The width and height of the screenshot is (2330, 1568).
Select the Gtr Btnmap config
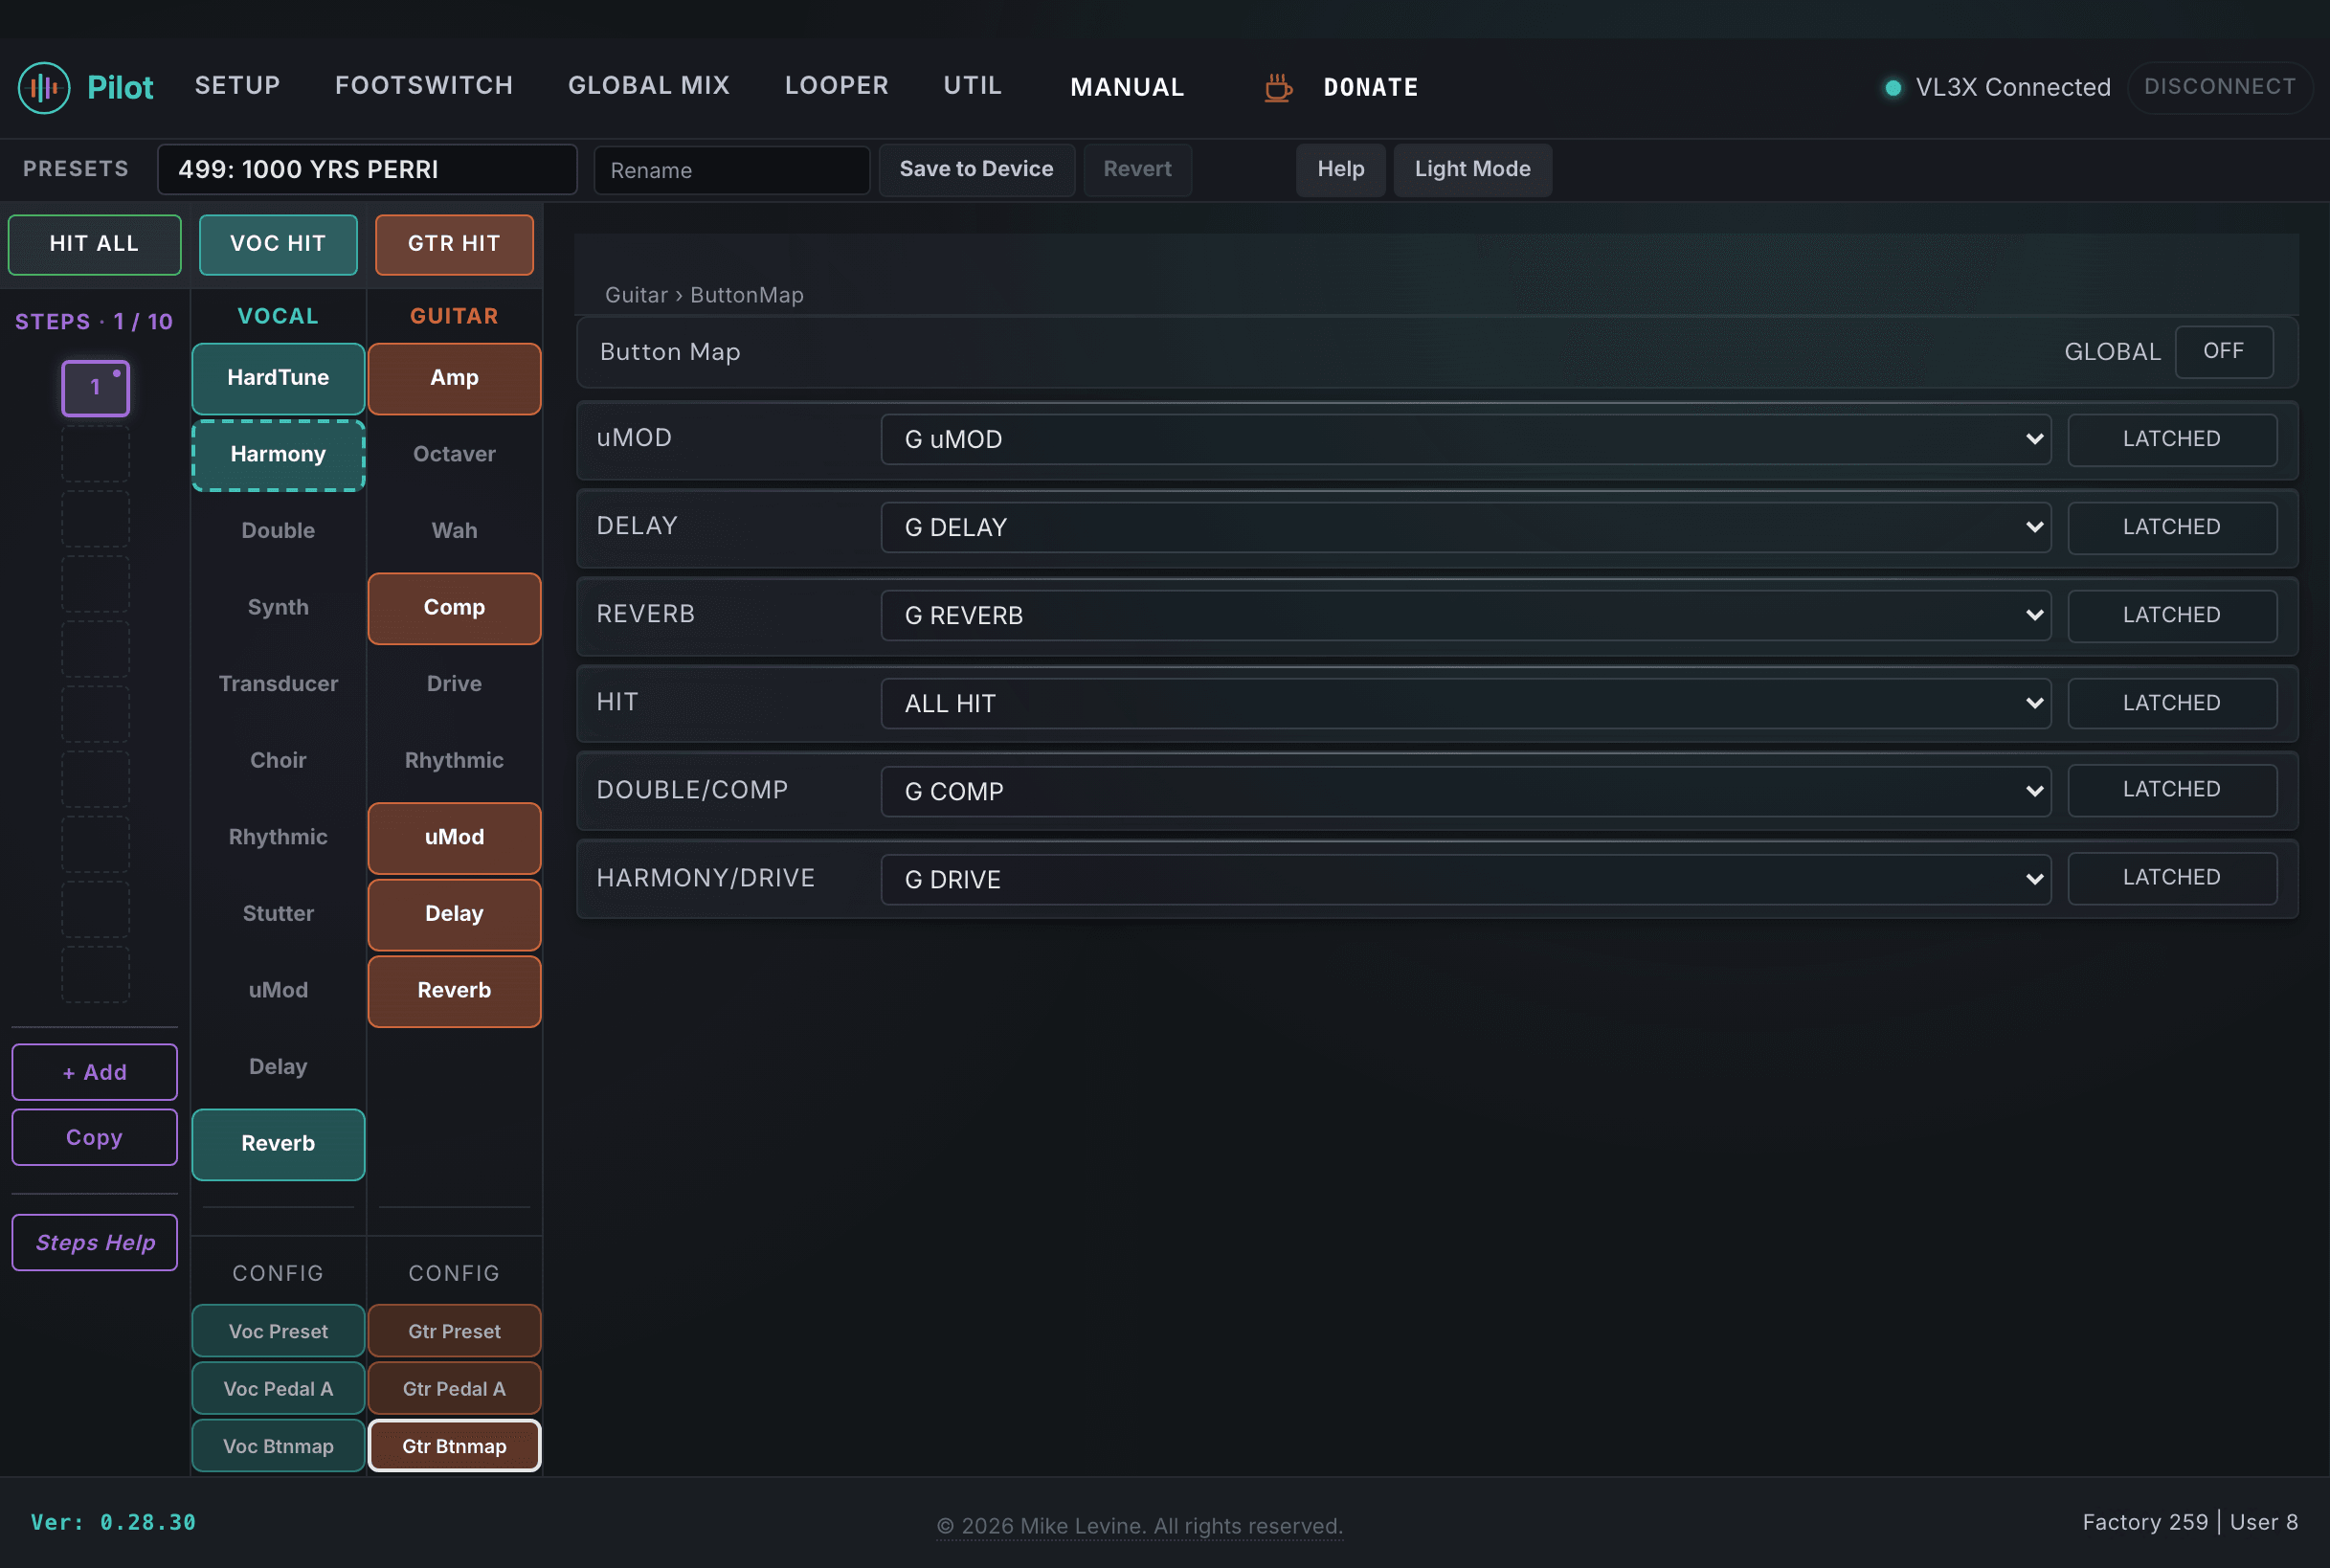point(454,1446)
